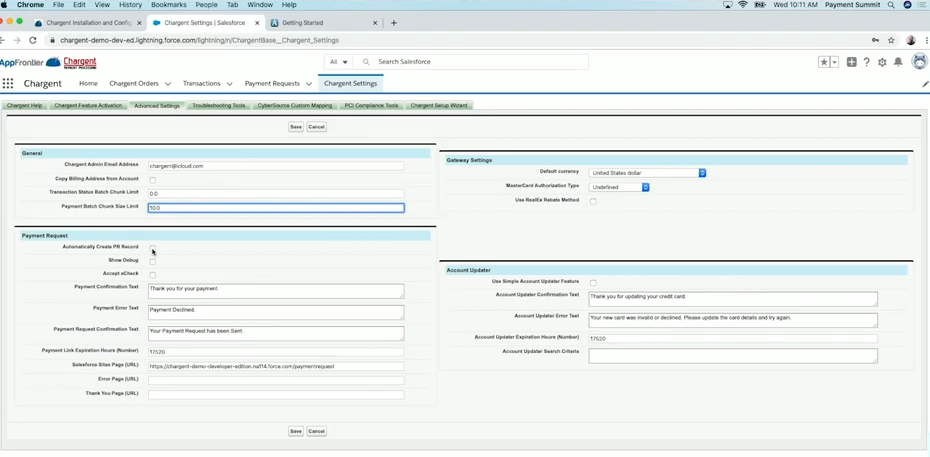Open the global actions plus icon

[x=851, y=62]
